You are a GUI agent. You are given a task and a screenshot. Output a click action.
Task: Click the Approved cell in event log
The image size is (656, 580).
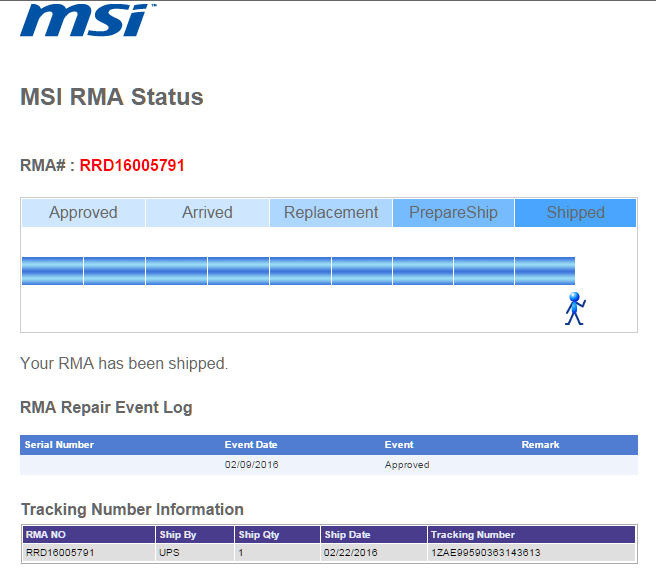(x=407, y=465)
